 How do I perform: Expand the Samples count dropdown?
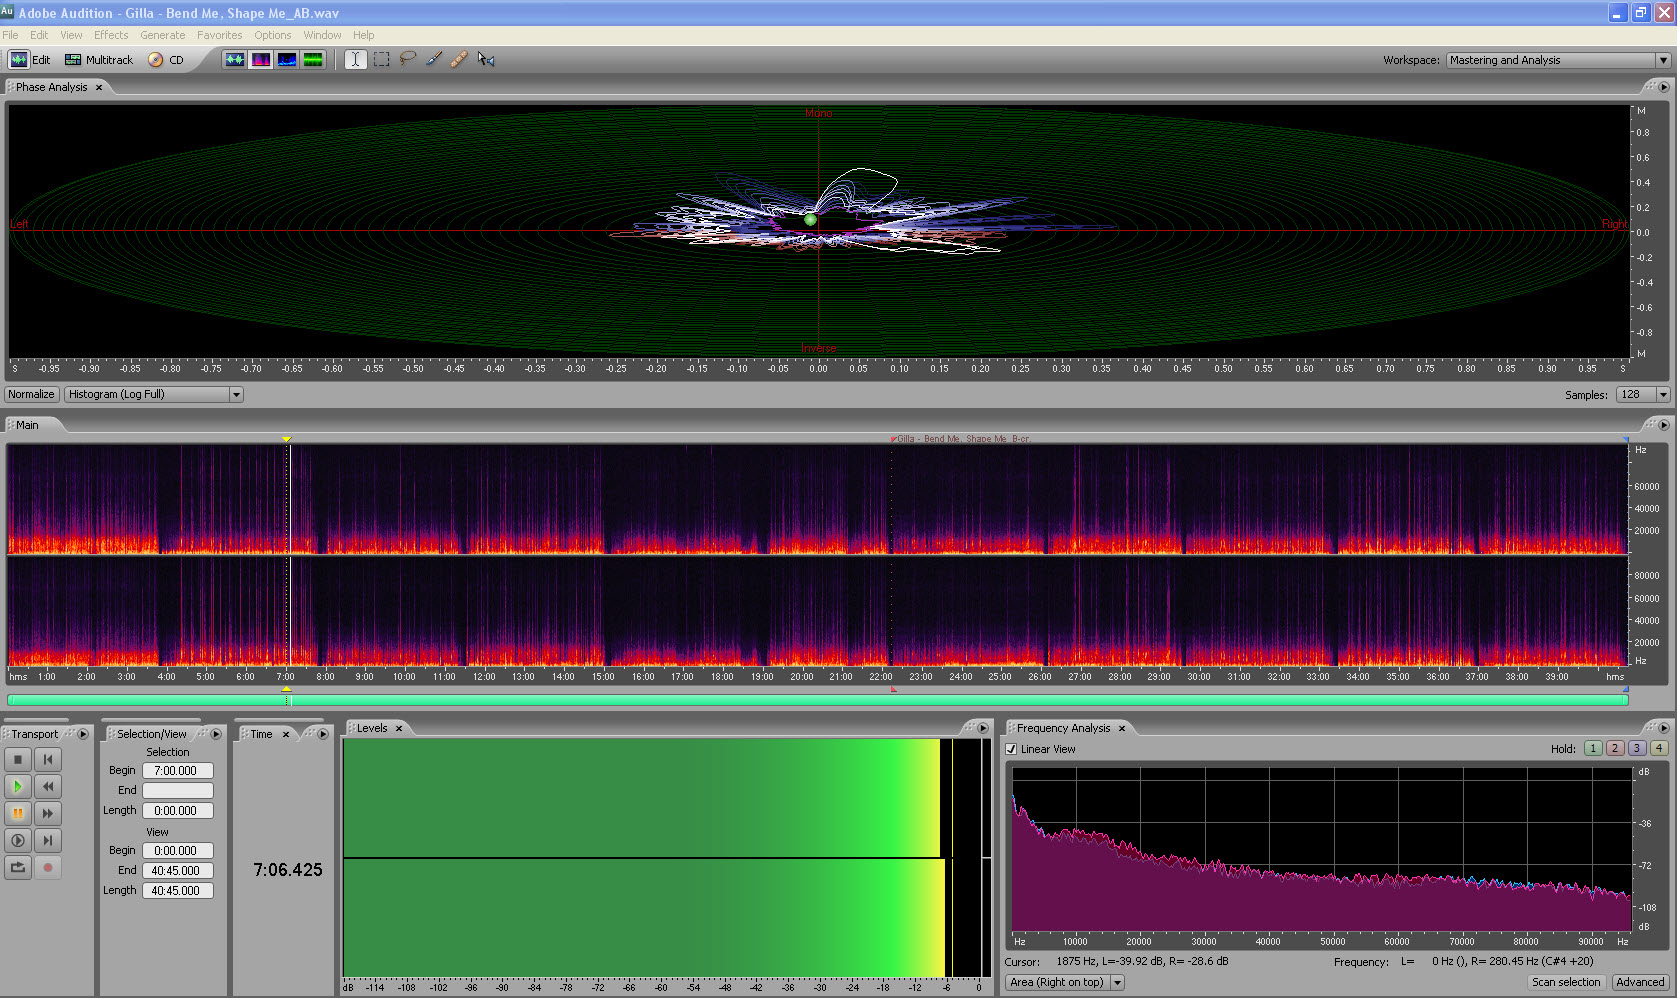[x=1643, y=394]
